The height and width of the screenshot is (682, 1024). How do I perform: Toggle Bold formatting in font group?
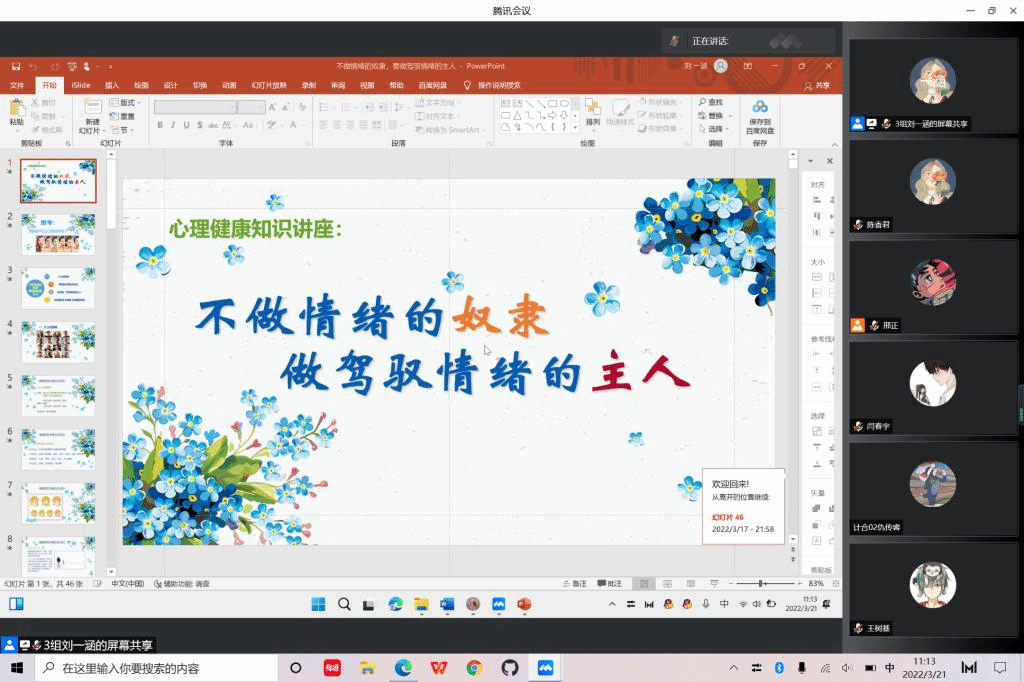160,125
